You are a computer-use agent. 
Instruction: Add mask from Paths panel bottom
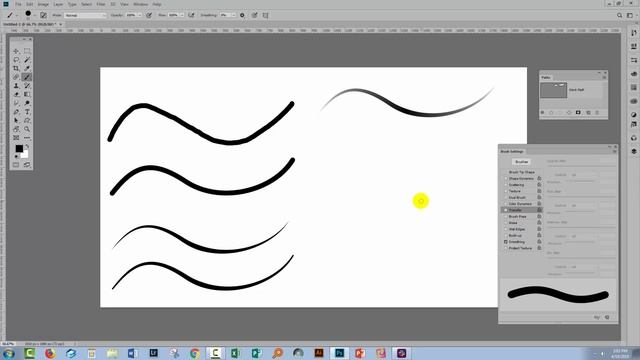point(578,112)
